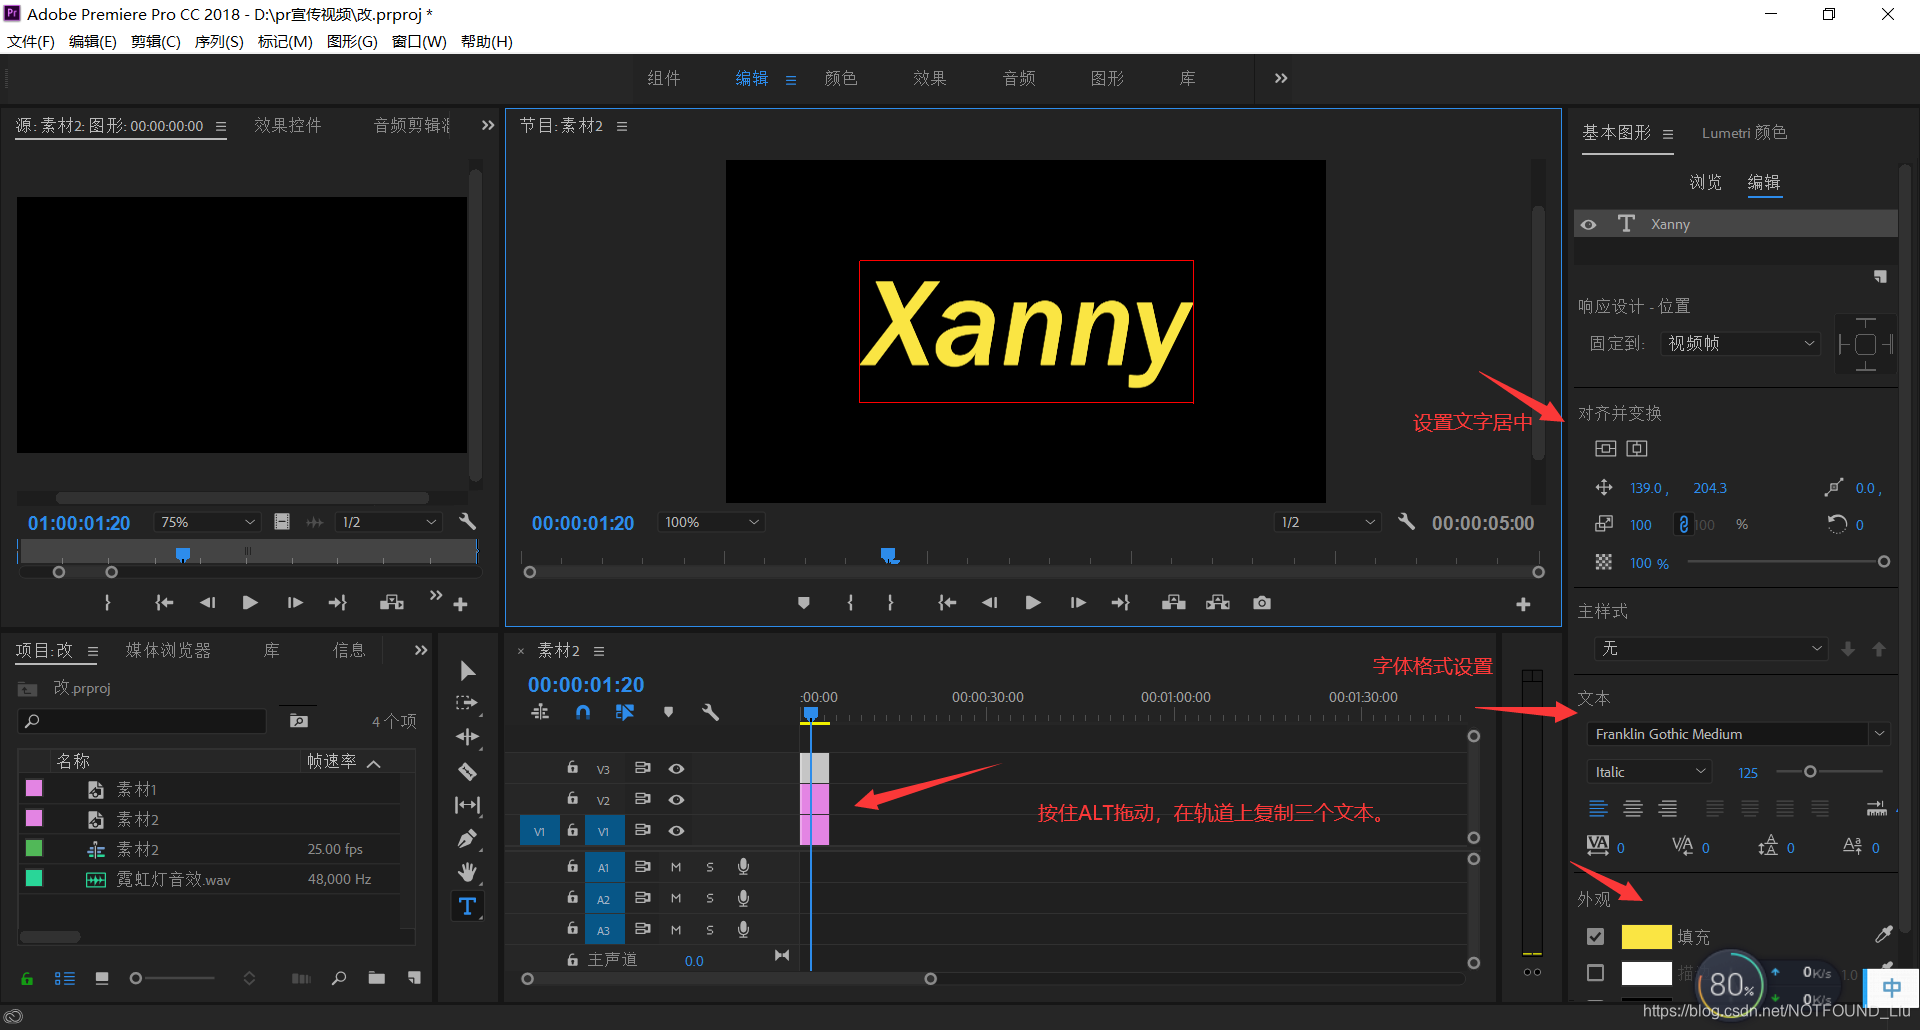Click Lift button in program monitor
The image size is (1920, 1030).
point(1174,603)
